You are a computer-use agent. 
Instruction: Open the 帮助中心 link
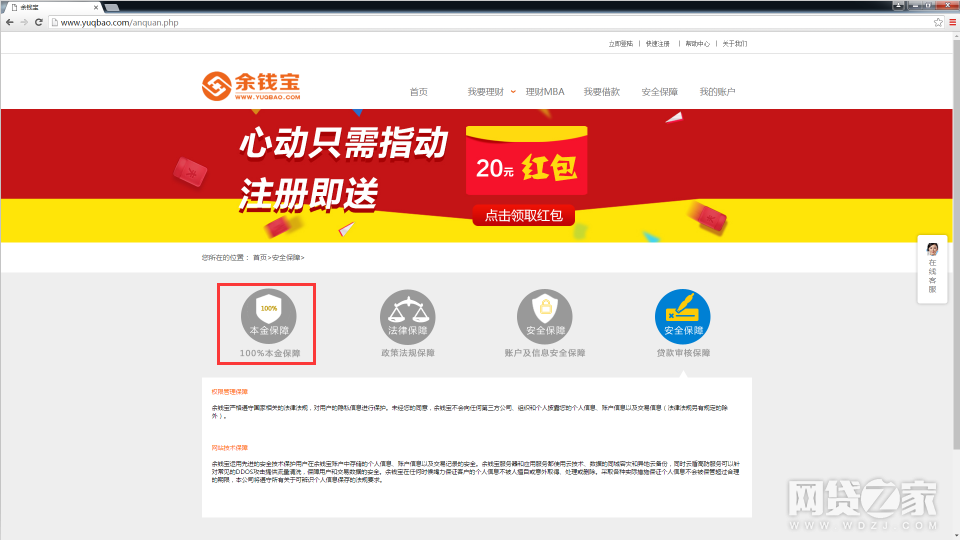(697, 43)
